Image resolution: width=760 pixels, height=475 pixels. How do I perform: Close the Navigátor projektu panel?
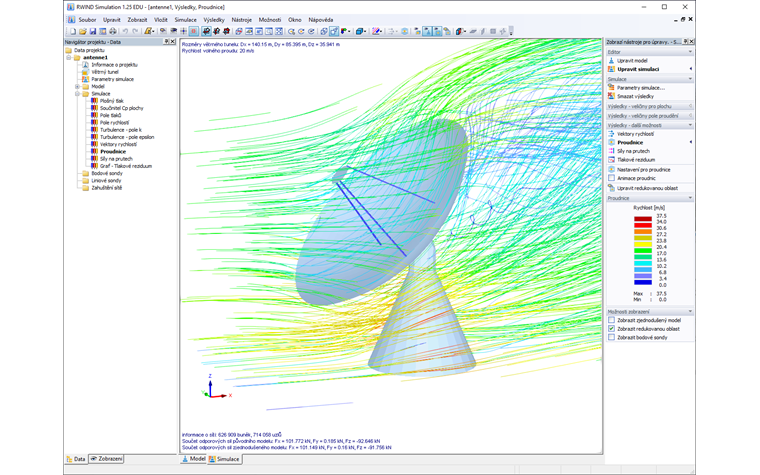(x=173, y=42)
